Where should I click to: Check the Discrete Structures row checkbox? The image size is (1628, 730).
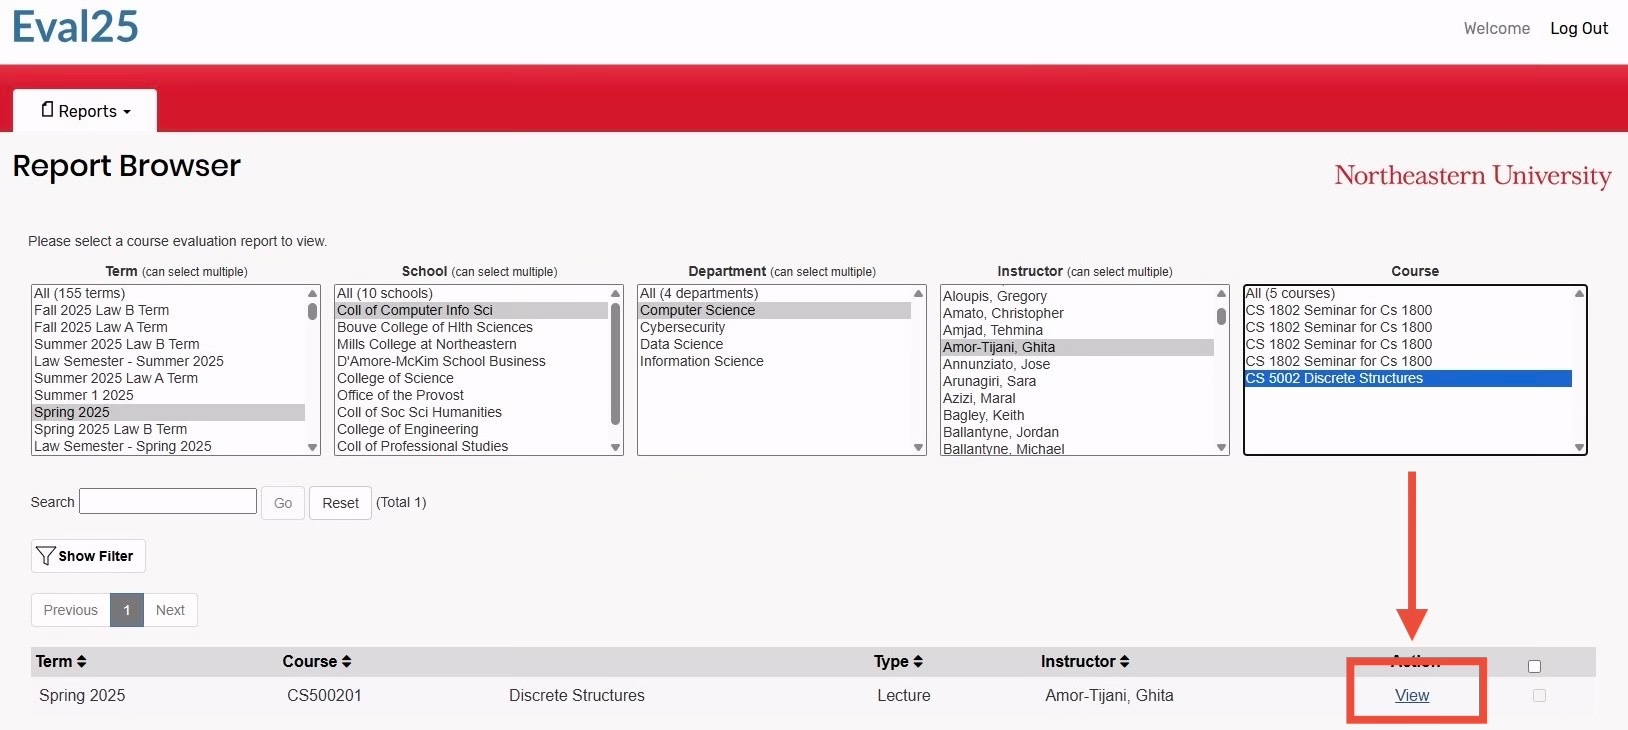(x=1539, y=695)
